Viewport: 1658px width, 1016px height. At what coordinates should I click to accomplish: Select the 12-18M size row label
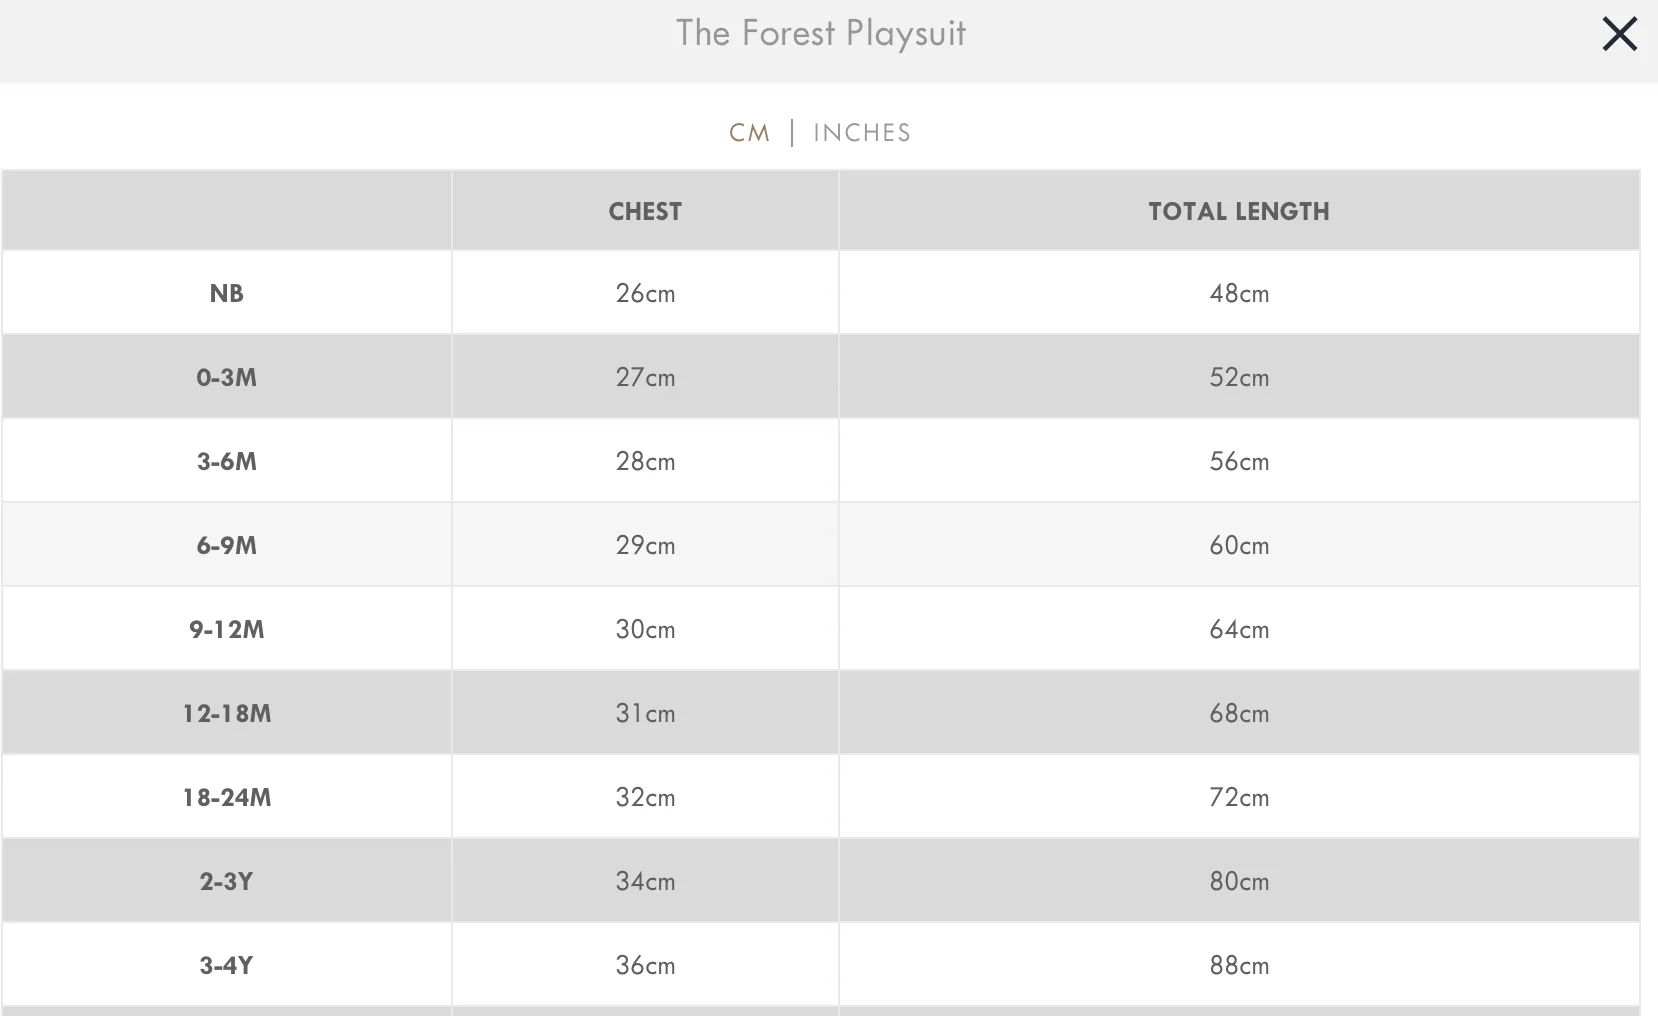226,713
